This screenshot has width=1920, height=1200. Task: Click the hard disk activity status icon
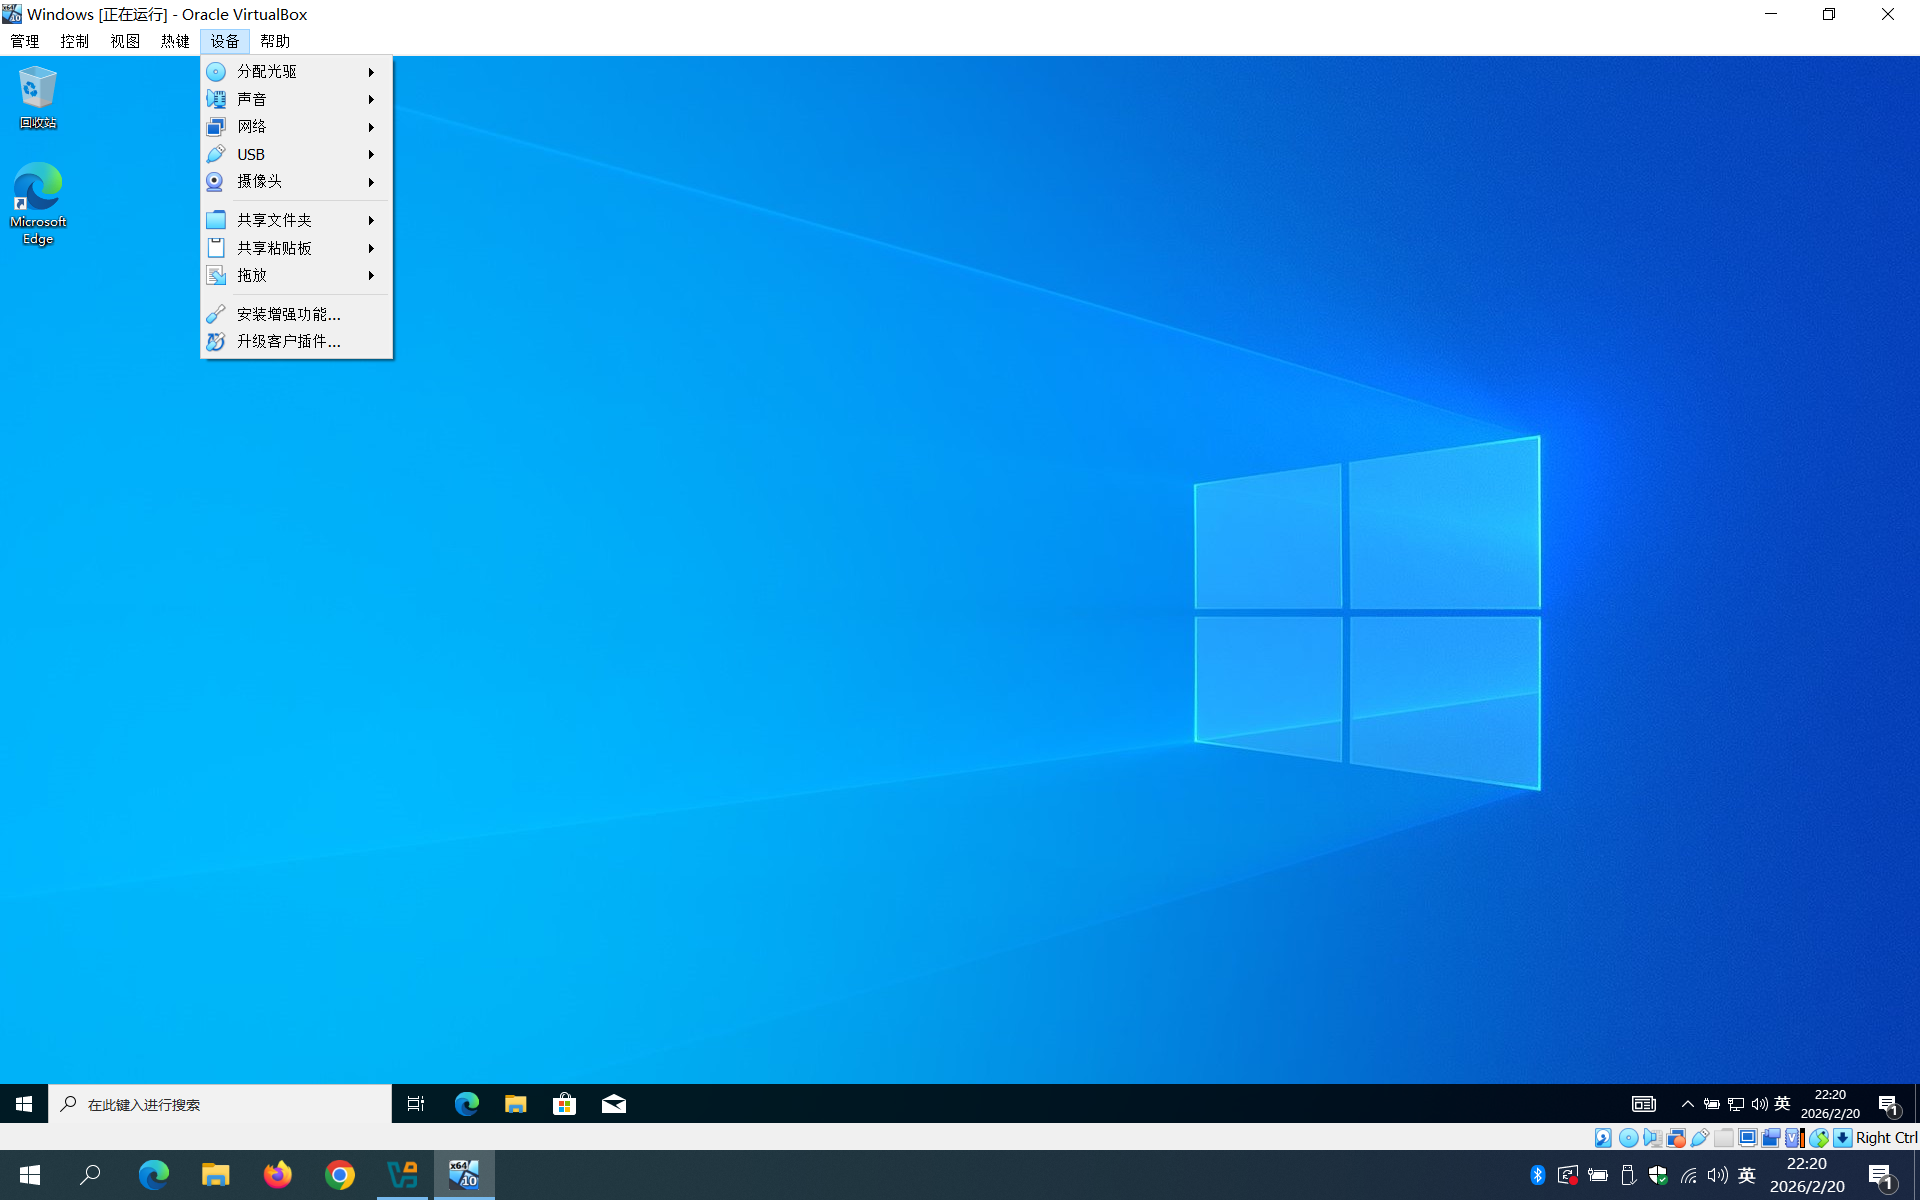pos(1603,1138)
